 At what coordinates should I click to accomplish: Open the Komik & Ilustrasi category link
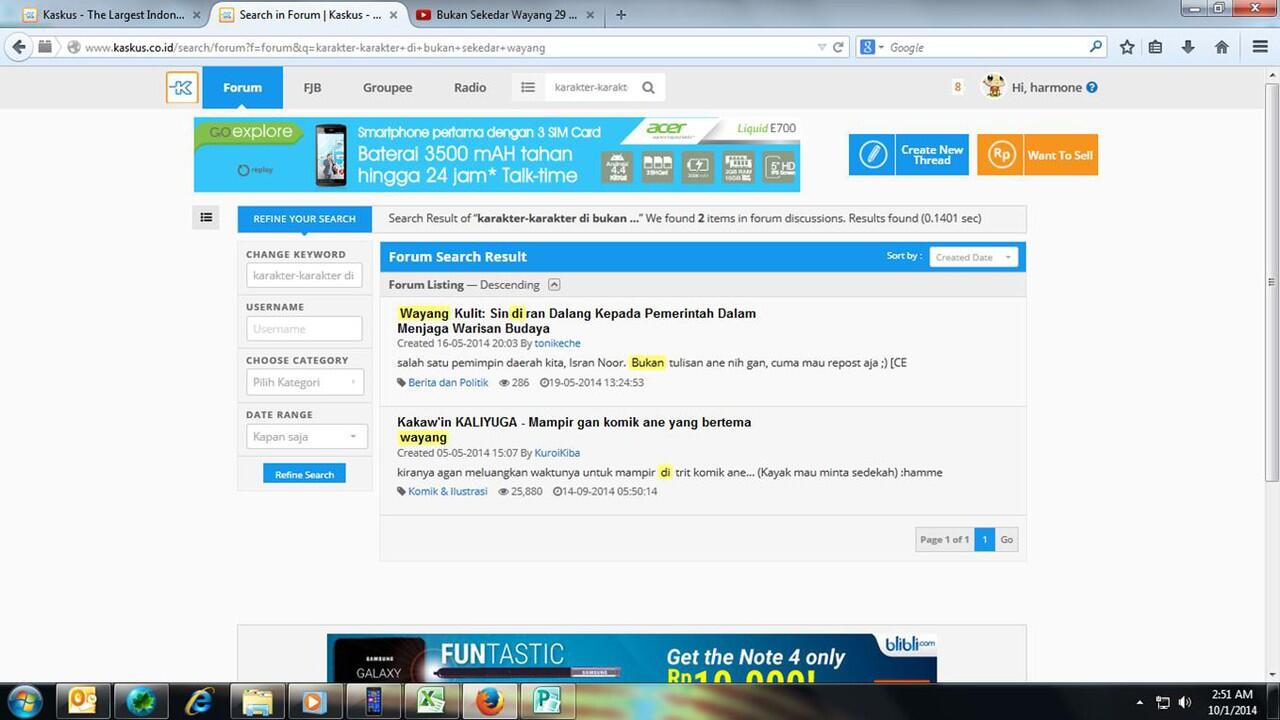pyautogui.click(x=447, y=492)
